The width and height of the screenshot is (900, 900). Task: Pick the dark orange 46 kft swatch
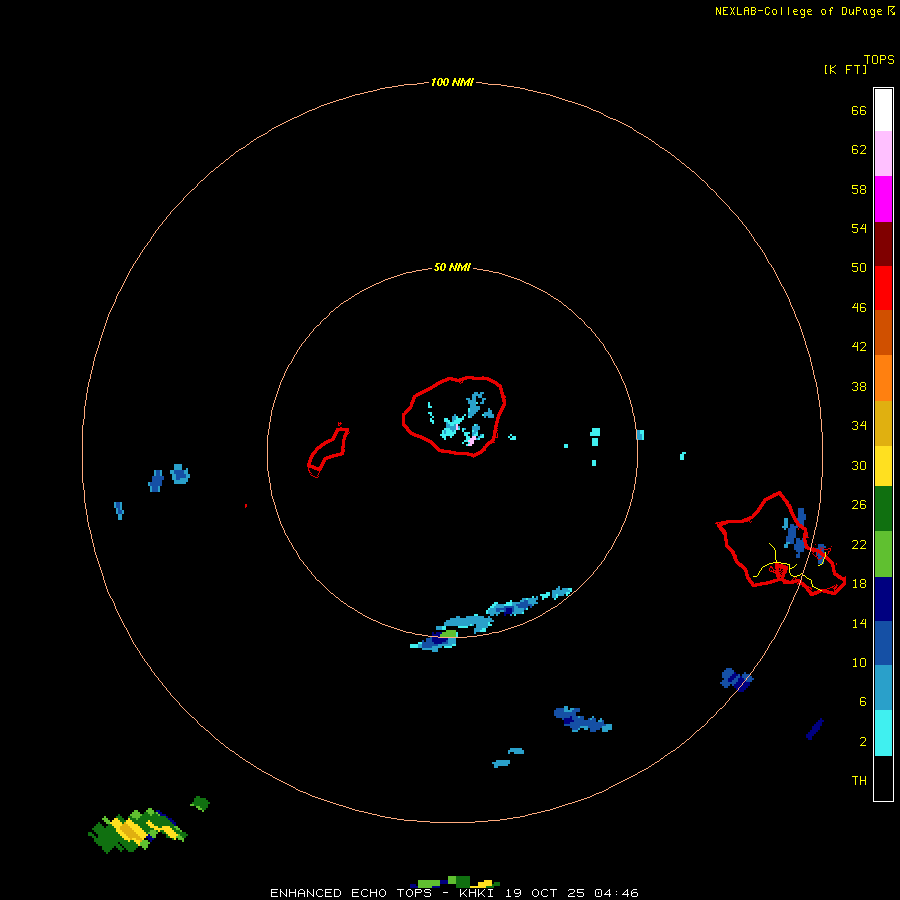point(883,333)
